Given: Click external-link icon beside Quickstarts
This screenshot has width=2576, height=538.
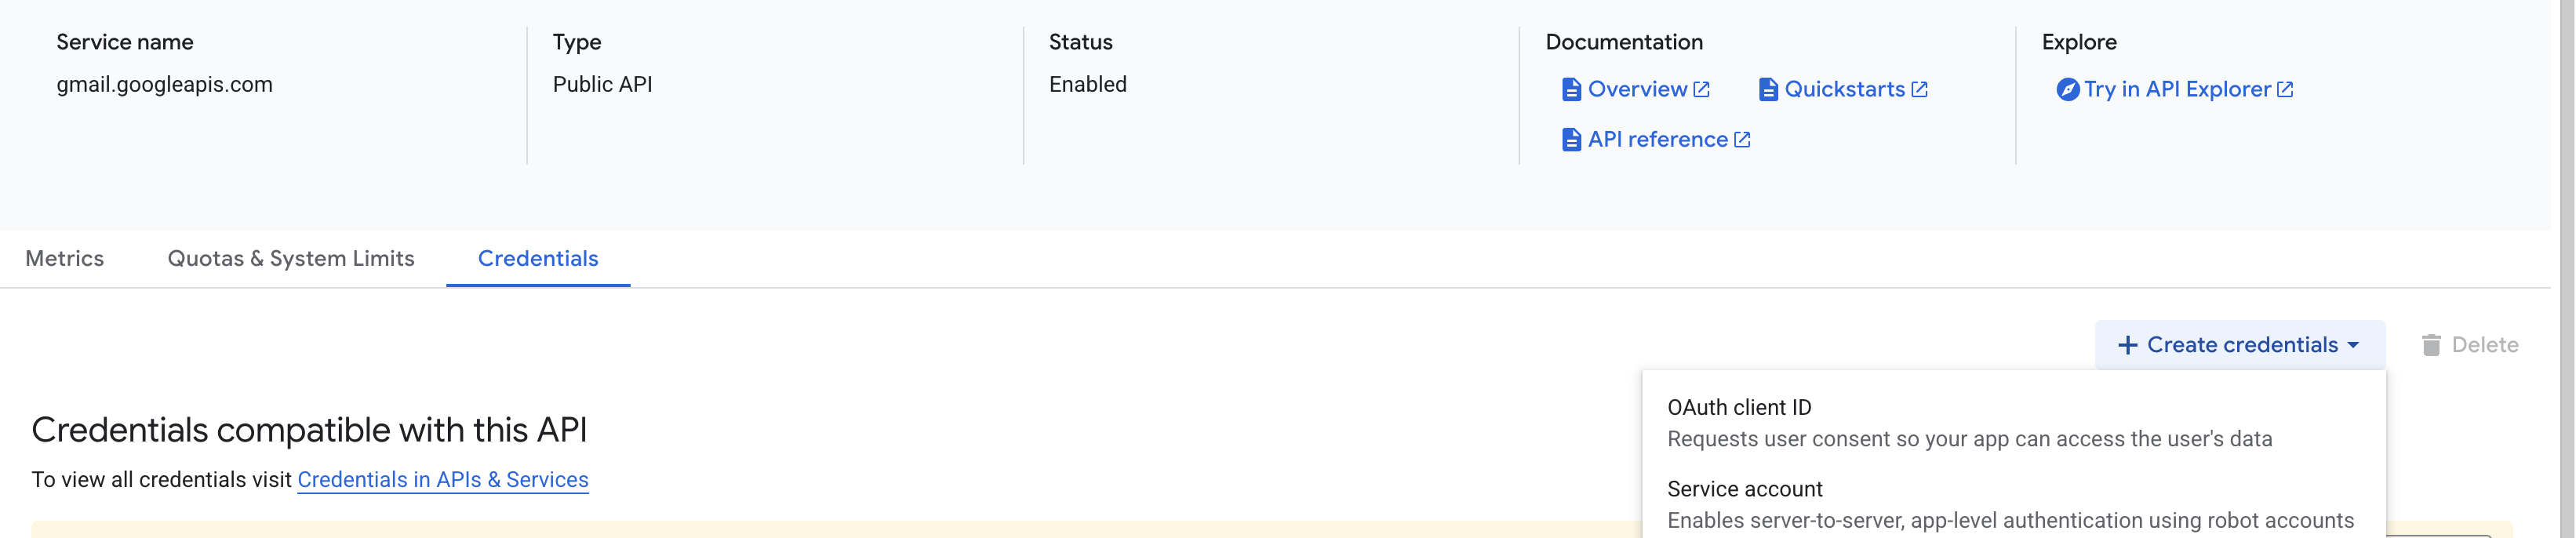Looking at the screenshot, I should [1919, 90].
